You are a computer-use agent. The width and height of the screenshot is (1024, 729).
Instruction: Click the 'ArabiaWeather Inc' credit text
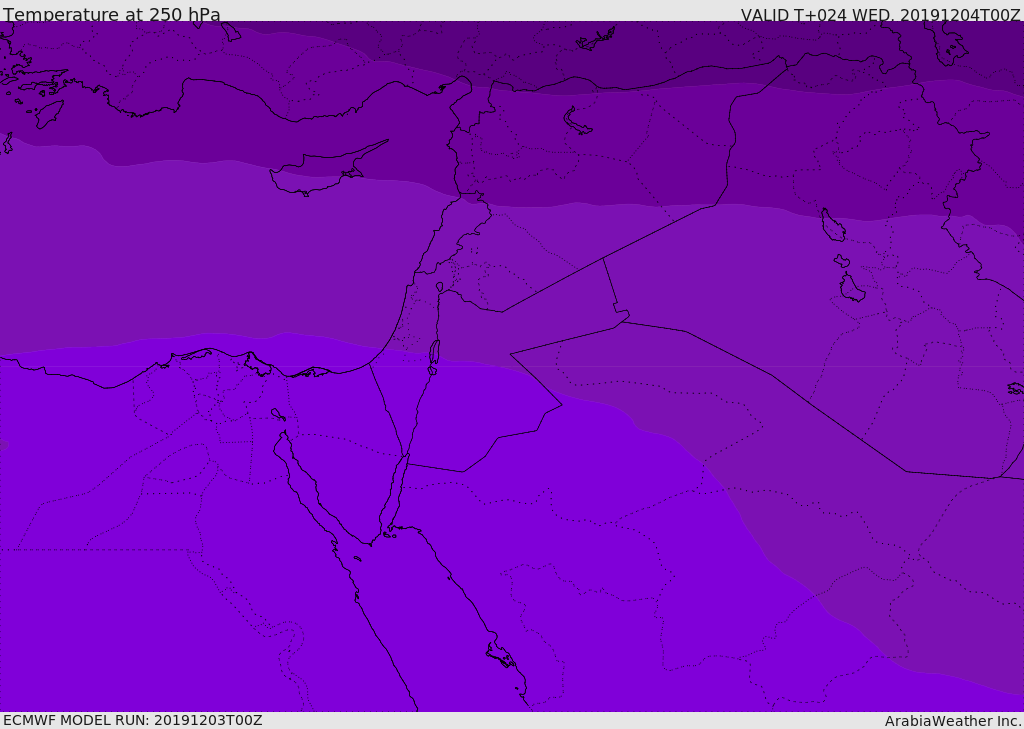point(952,721)
